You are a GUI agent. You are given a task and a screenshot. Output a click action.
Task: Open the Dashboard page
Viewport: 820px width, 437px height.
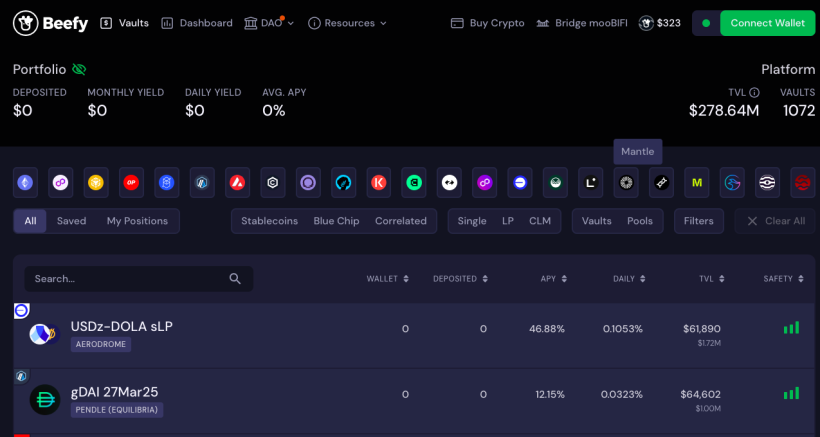[x=197, y=23]
